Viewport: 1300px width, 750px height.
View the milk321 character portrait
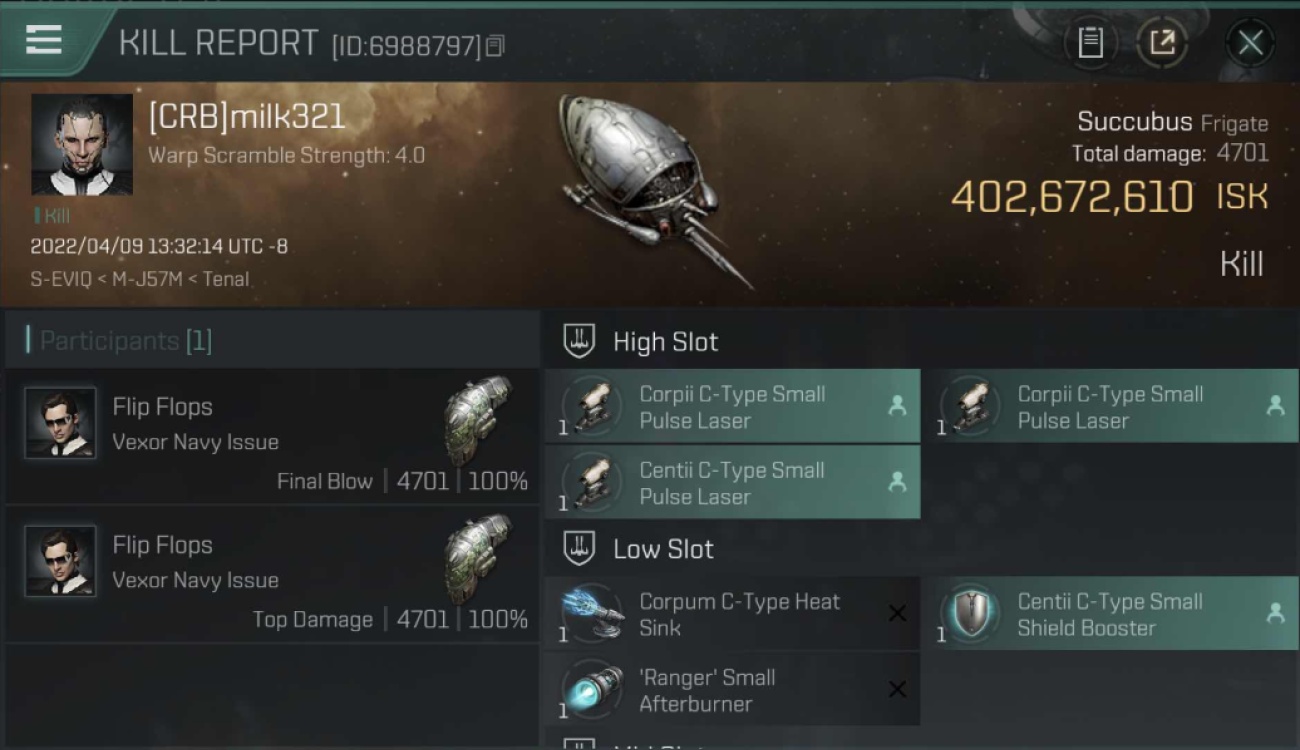[82, 144]
